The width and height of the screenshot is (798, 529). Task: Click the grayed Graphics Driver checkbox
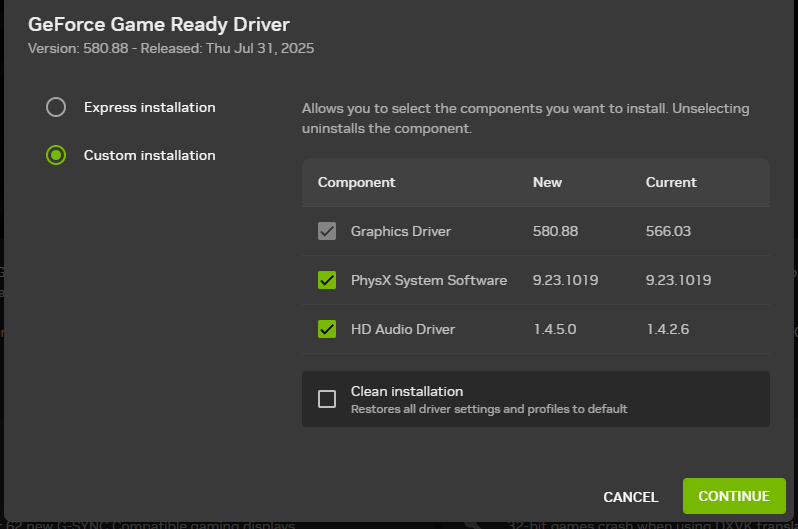coord(327,231)
